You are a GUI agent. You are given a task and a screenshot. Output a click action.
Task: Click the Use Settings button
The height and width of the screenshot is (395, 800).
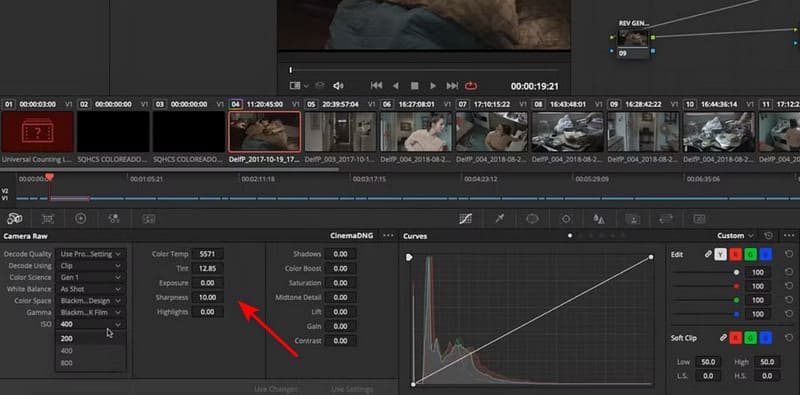[352, 389]
